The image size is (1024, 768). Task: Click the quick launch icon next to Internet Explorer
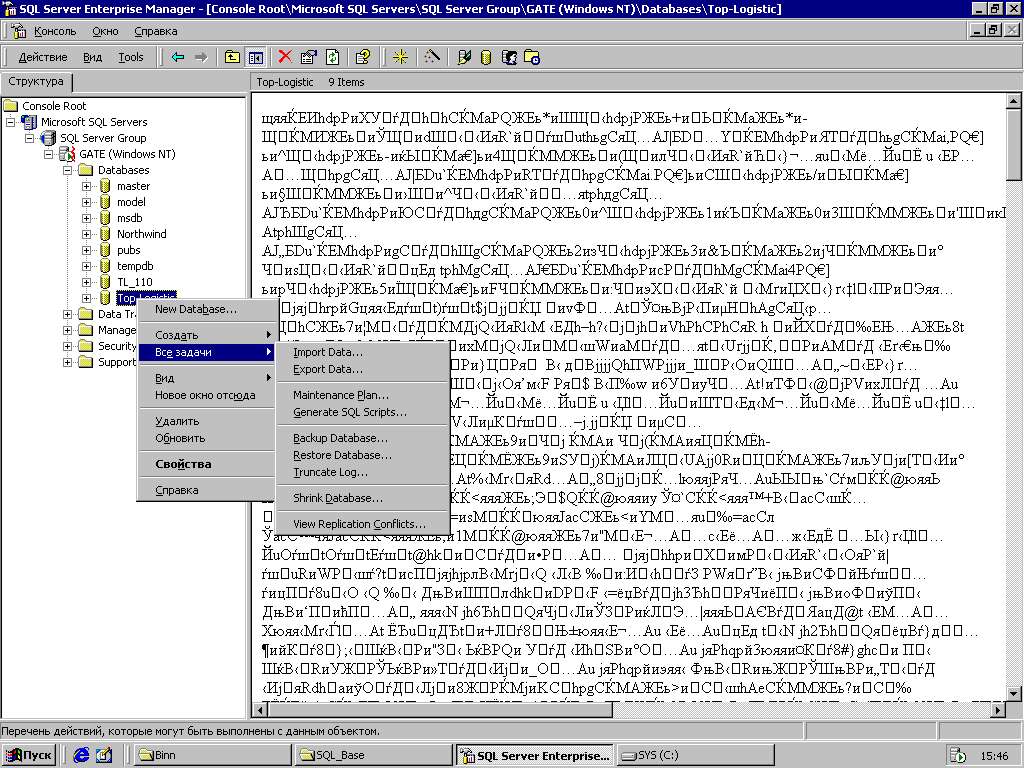[104, 755]
